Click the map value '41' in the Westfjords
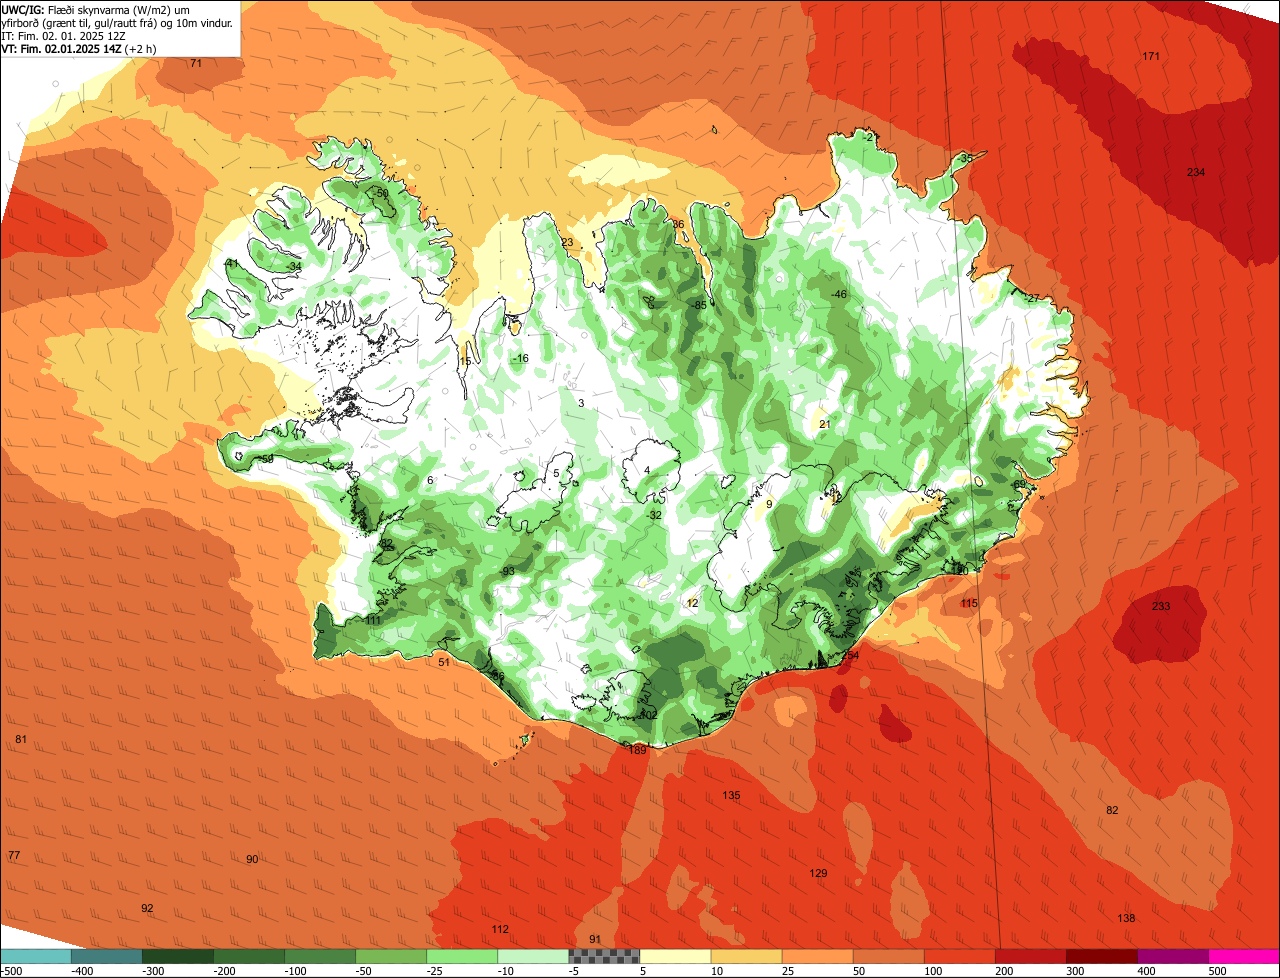Viewport: 1280px width, 978px height. 231,263
